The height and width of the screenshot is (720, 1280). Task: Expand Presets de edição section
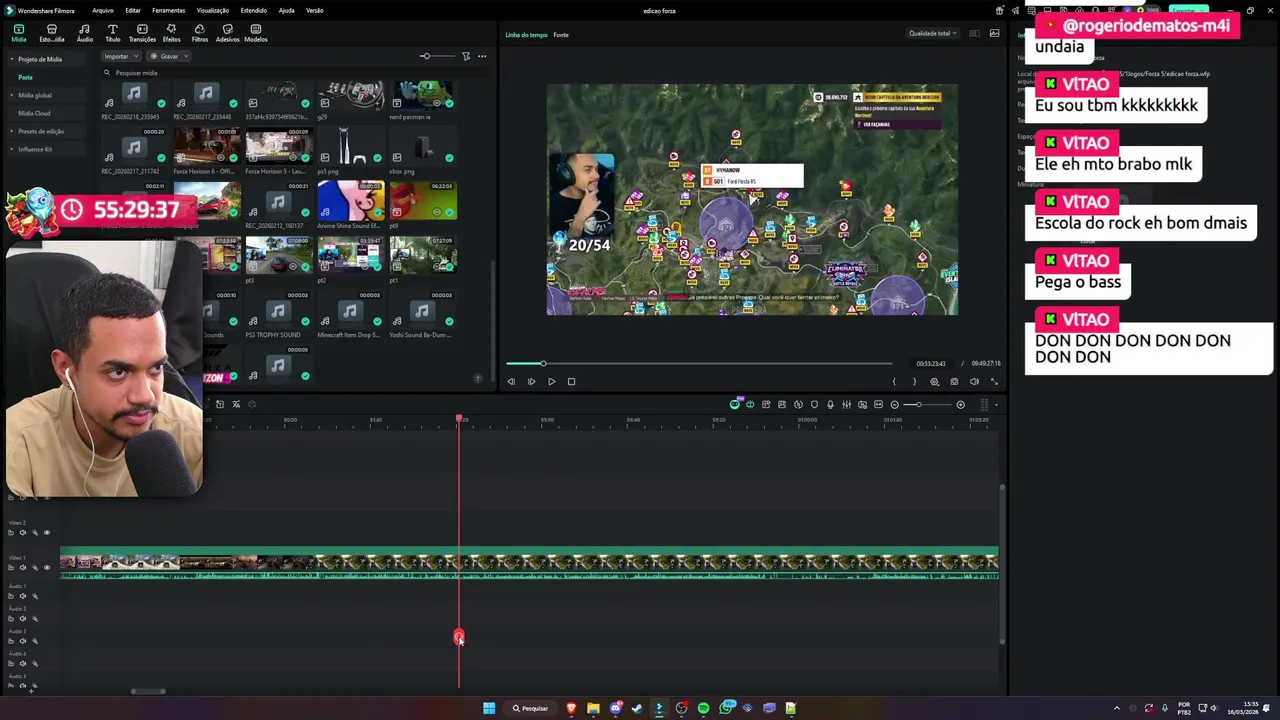13,131
